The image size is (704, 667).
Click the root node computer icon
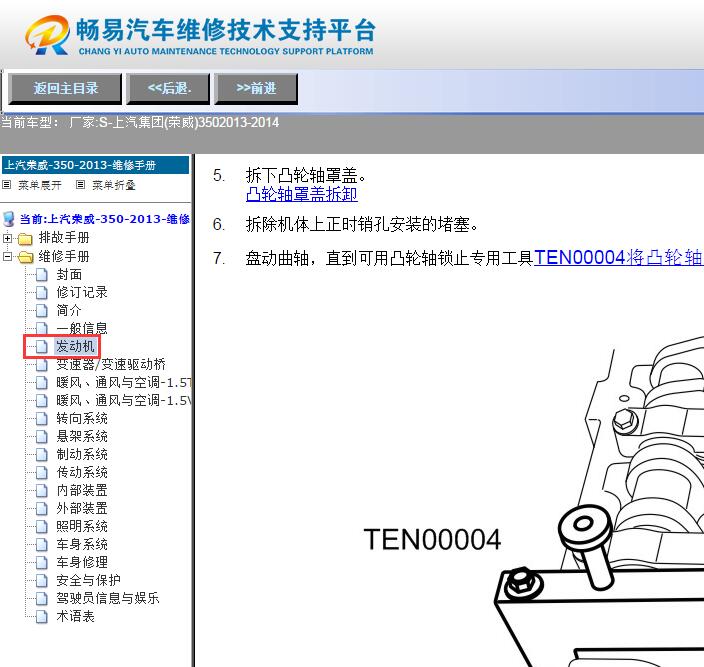(9, 219)
